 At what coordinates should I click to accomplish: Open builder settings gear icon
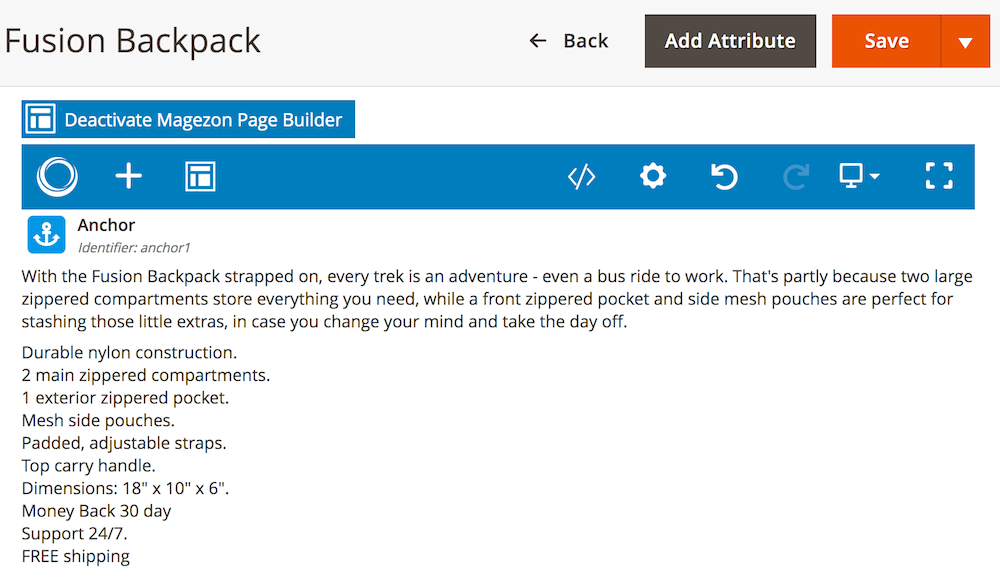coord(653,176)
